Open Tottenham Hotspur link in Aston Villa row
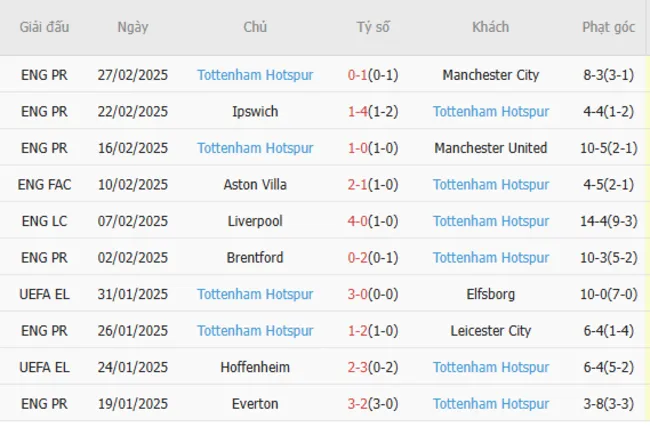The height and width of the screenshot is (427, 650). [491, 184]
